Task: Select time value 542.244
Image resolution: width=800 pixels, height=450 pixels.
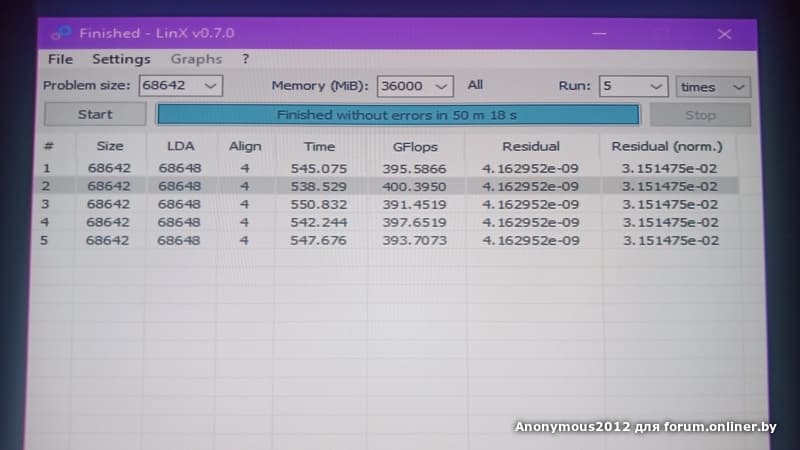Action: [x=318, y=222]
